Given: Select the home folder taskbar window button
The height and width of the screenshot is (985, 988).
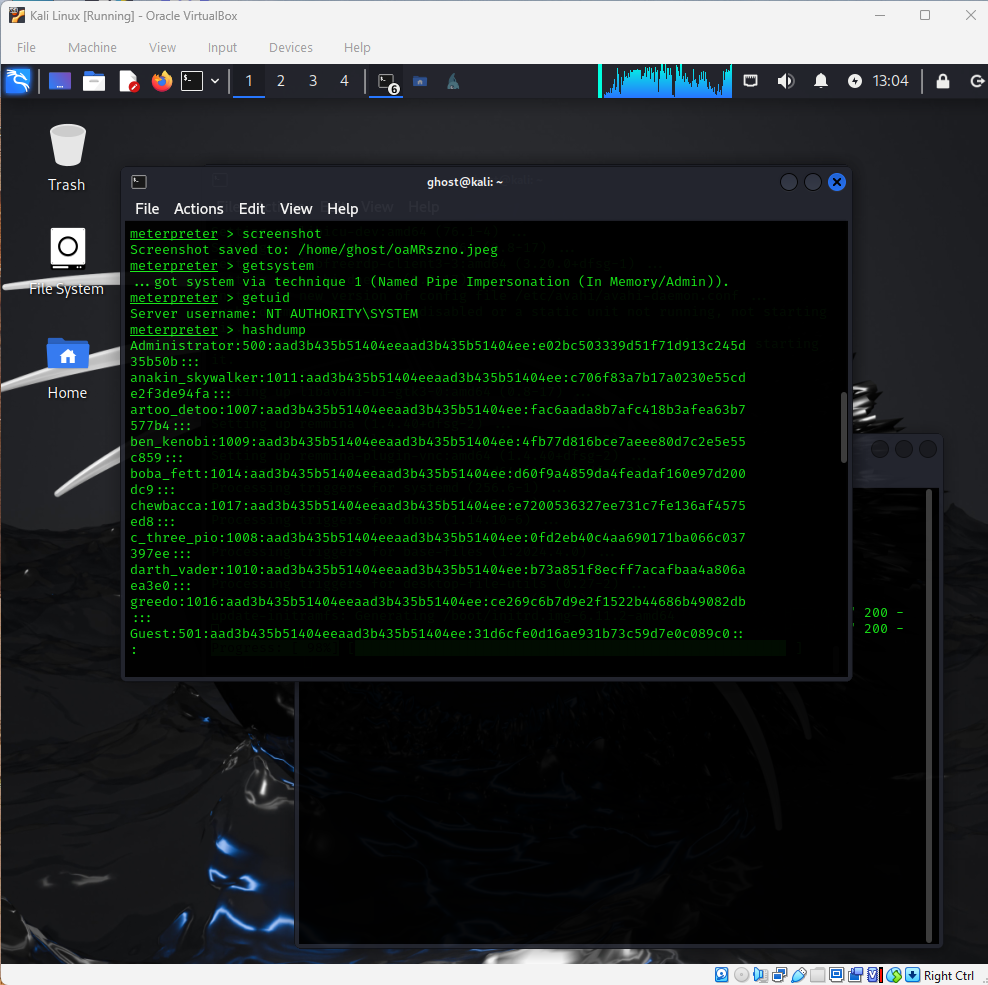Looking at the screenshot, I should pyautogui.click(x=420, y=81).
